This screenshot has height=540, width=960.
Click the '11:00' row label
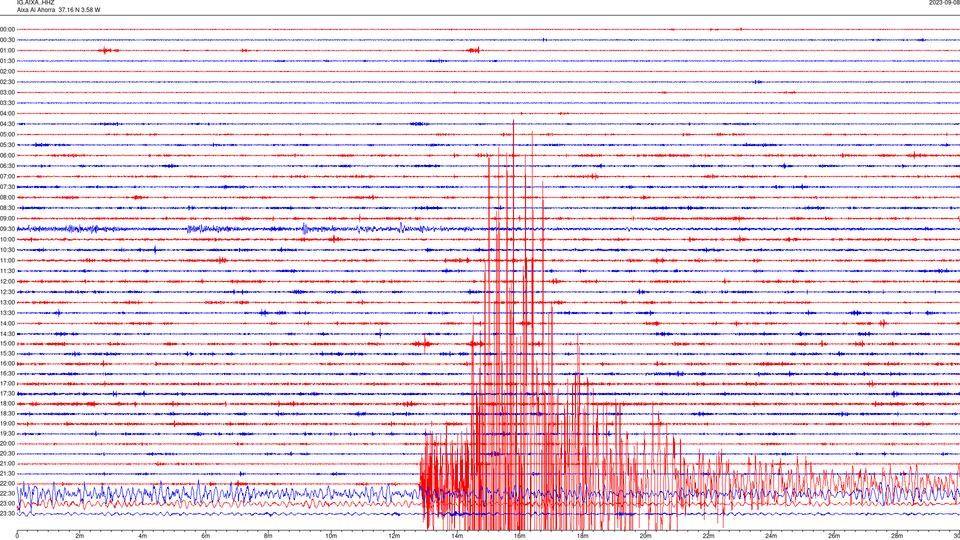[7, 261]
